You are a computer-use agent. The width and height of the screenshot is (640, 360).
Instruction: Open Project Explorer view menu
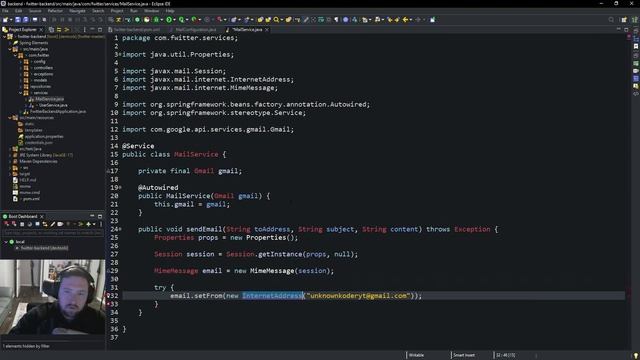[x=84, y=29]
